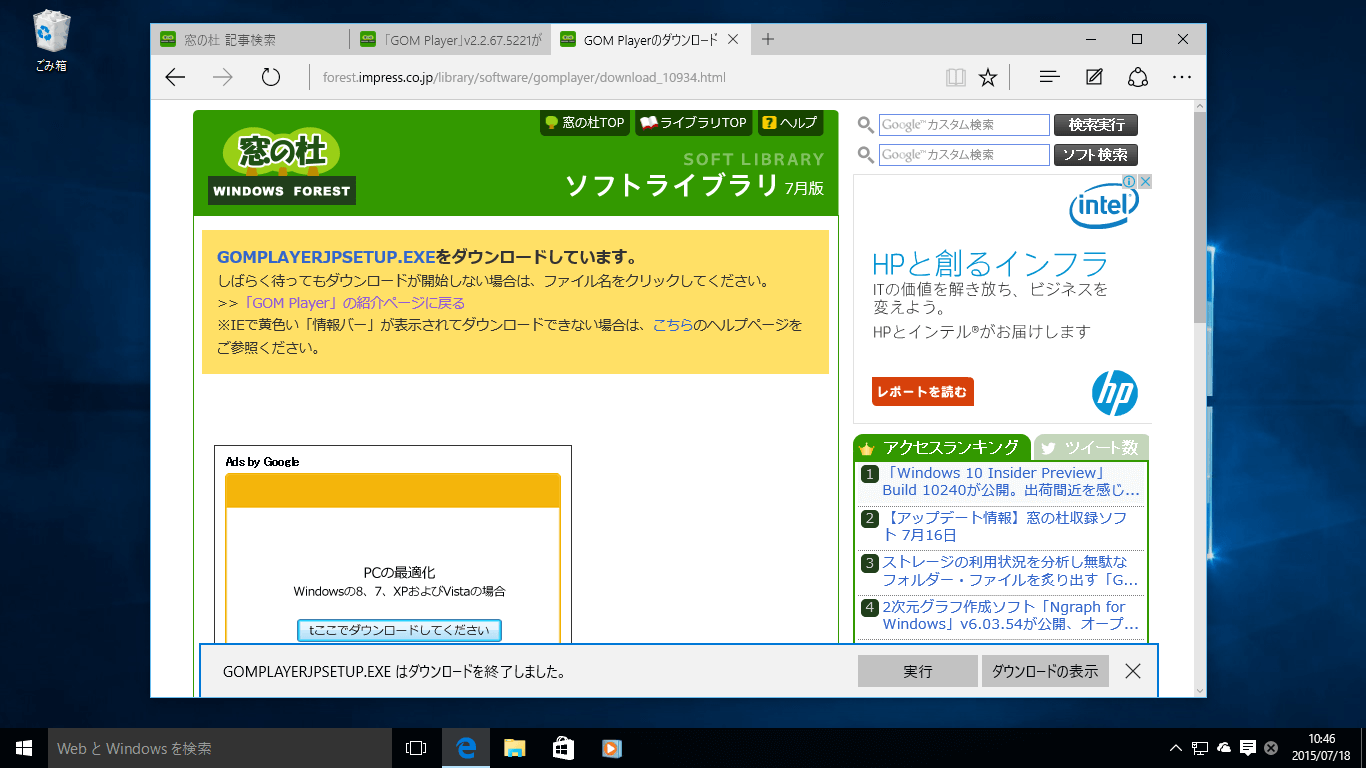
Task: Click the address bar URL field
Action: click(x=622, y=77)
